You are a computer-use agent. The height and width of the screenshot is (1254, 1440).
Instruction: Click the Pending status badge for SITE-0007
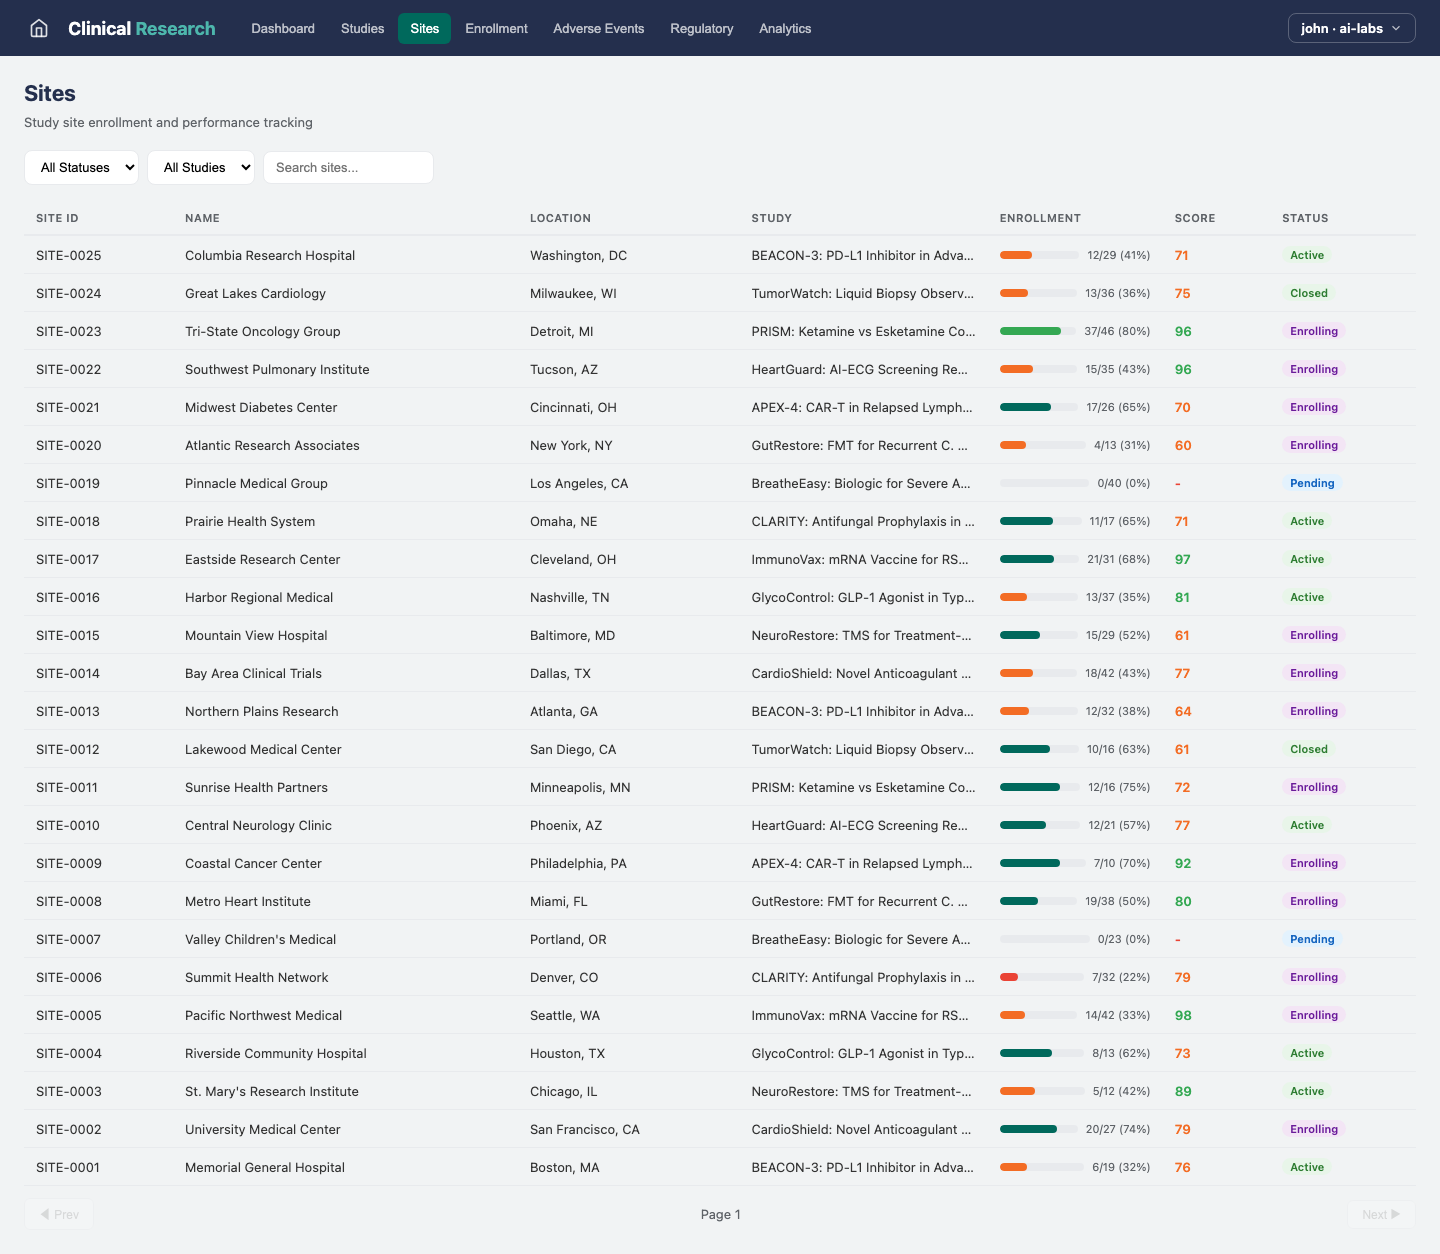coord(1312,939)
